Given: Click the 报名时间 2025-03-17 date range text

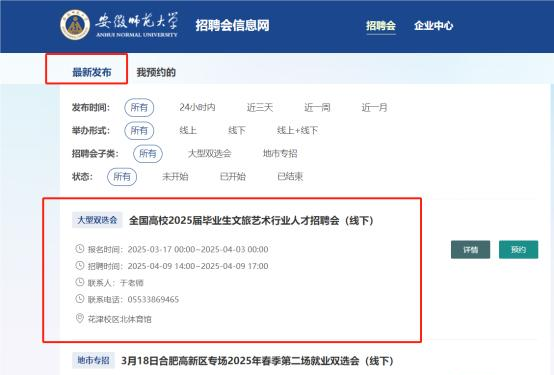Looking at the screenshot, I should tap(198, 250).
